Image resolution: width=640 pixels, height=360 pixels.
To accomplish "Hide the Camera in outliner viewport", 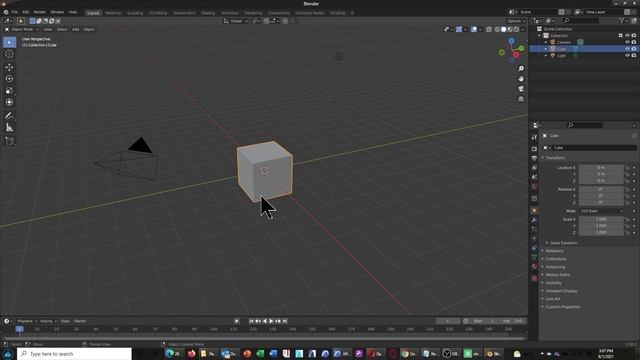I will coord(627,42).
